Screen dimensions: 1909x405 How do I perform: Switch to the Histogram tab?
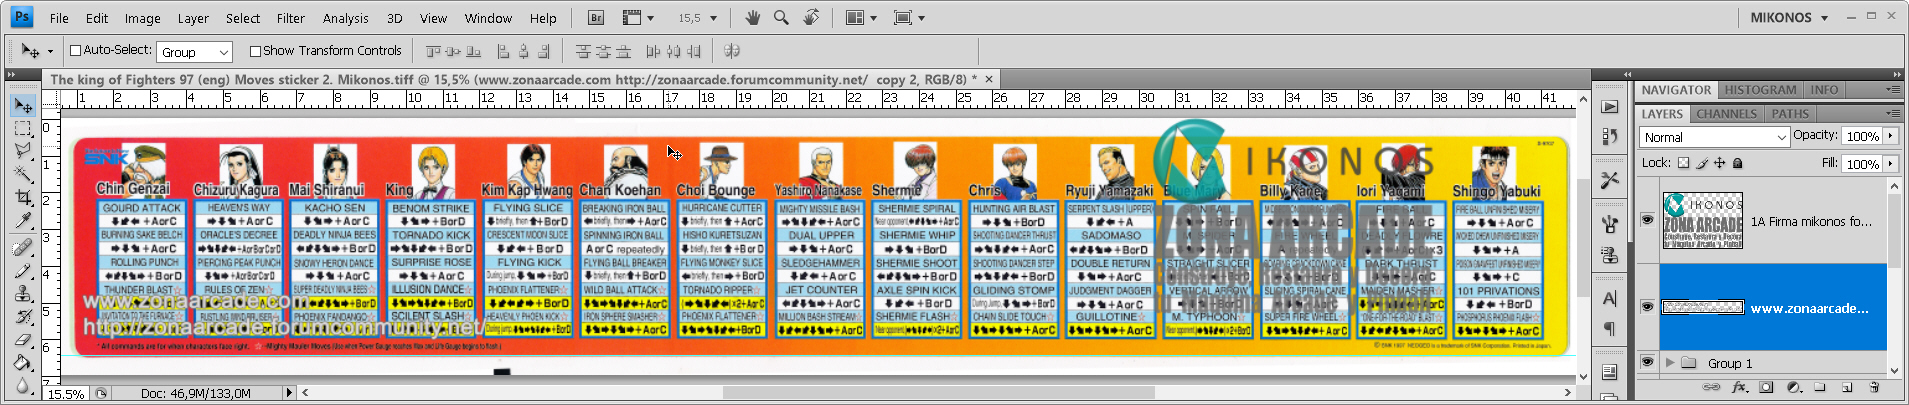1760,90
